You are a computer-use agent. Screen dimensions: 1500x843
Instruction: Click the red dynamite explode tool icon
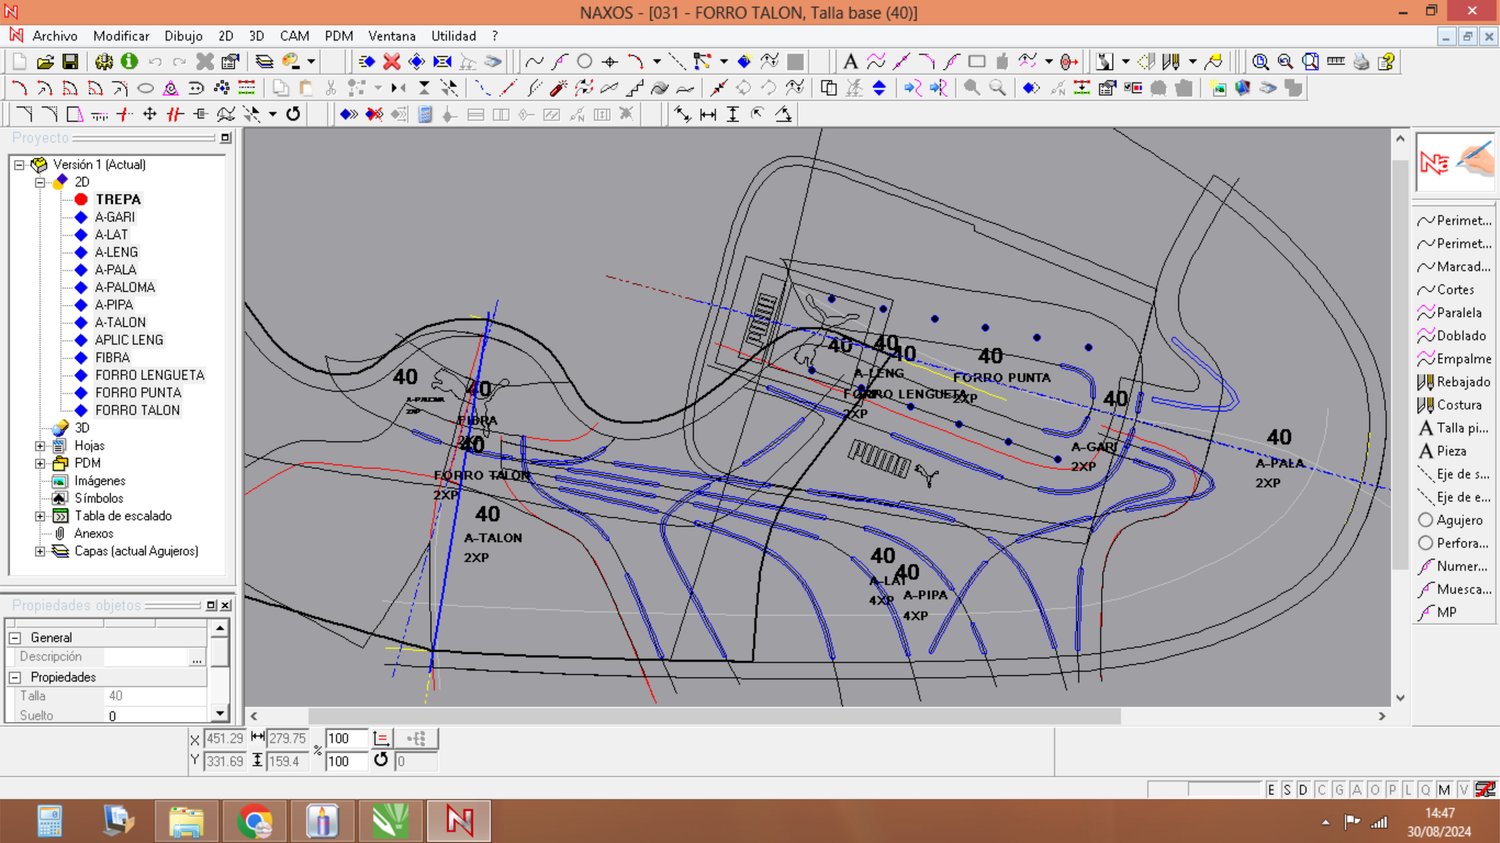tap(558, 88)
